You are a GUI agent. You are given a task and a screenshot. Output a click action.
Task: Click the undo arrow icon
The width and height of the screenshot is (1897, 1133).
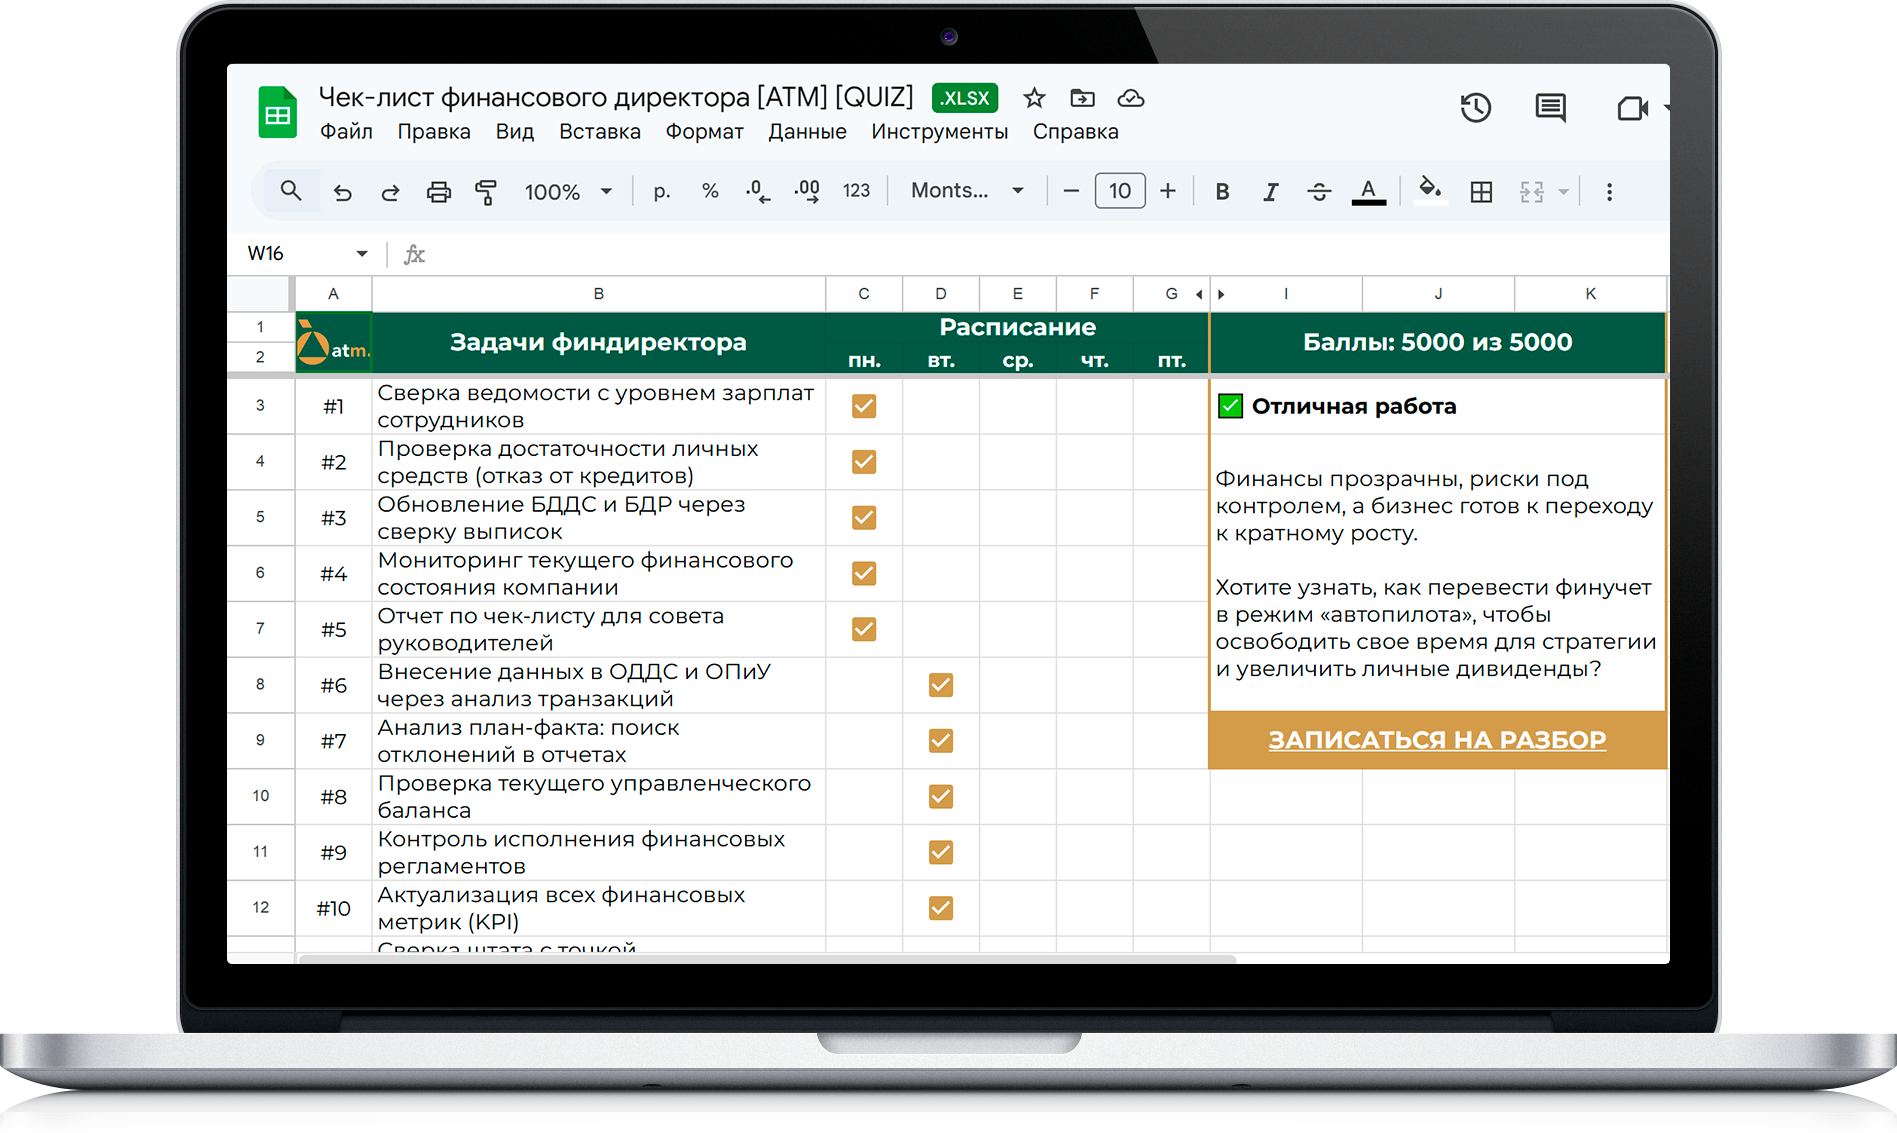pos(342,192)
